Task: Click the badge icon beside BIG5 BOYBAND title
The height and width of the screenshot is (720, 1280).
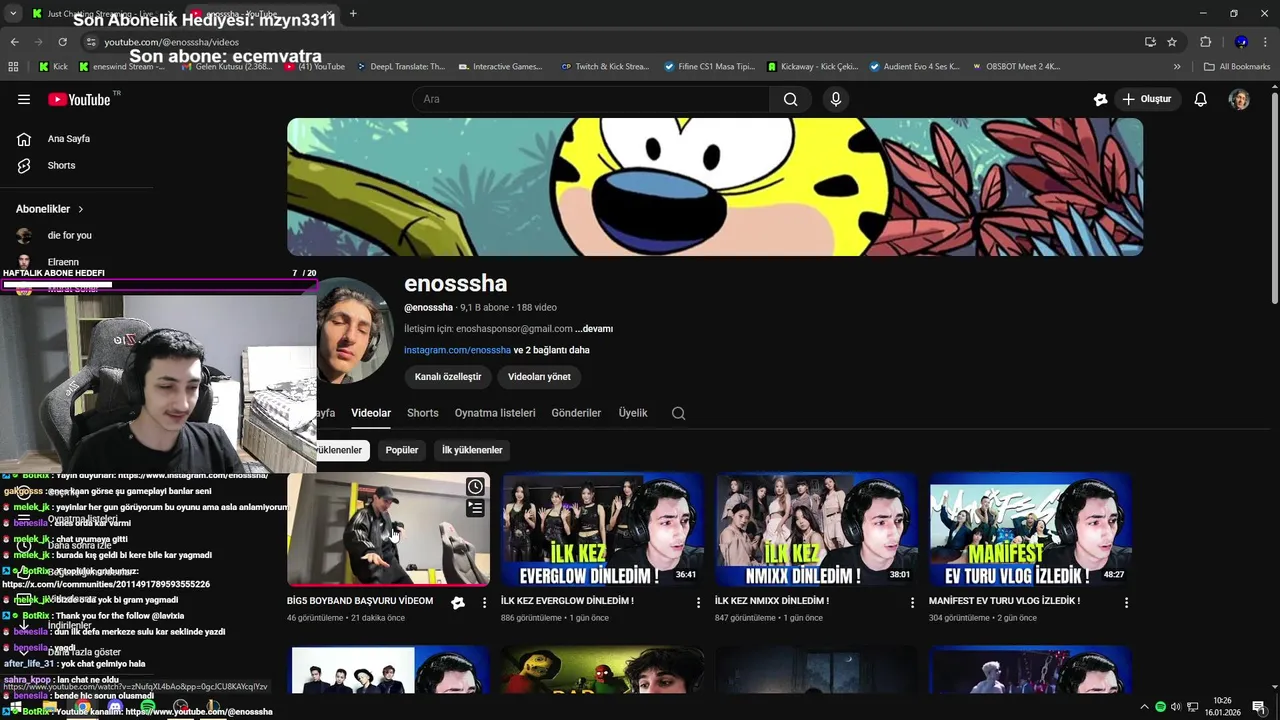Action: pyautogui.click(x=458, y=602)
